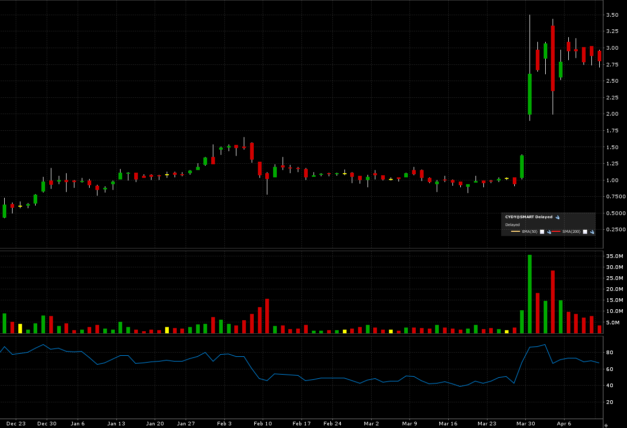Click the yellow SMA(50) line swatch
The height and width of the screenshot is (428, 627).
pos(514,231)
